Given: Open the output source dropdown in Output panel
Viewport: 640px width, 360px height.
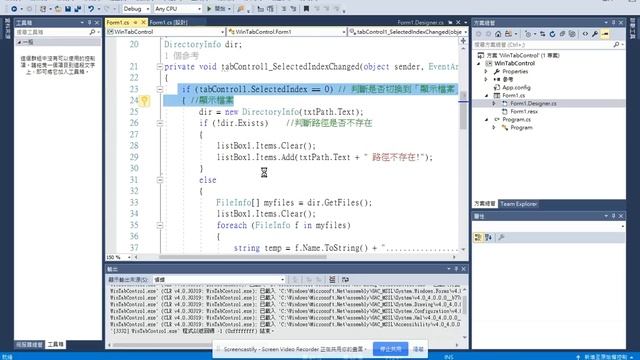Looking at the screenshot, I should [x=219, y=280].
